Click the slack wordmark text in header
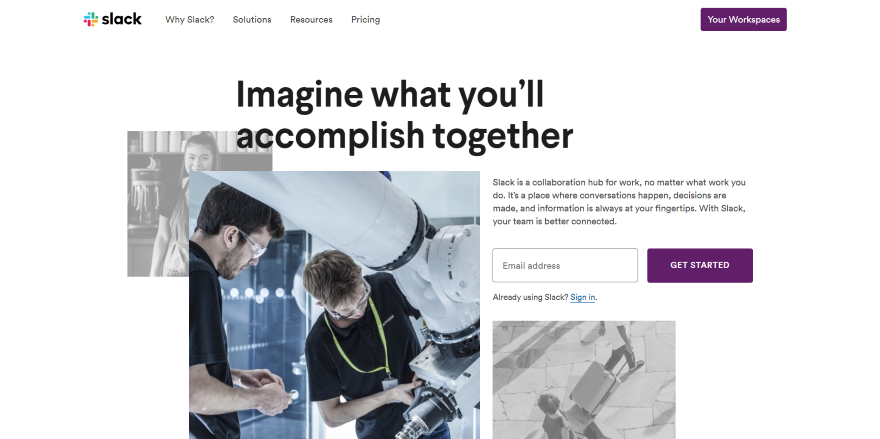Viewport: 880px width, 439px height. coord(122,19)
